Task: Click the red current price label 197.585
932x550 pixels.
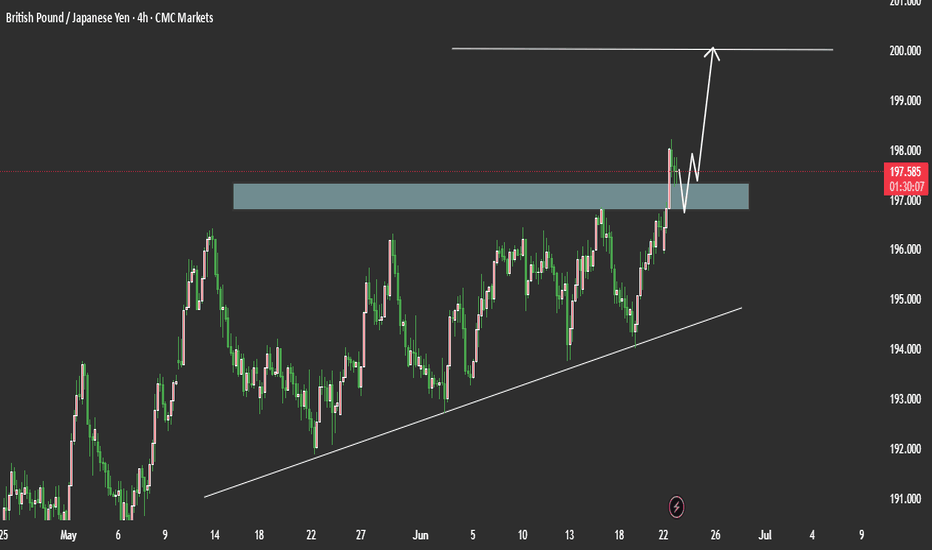Action: [x=905, y=179]
